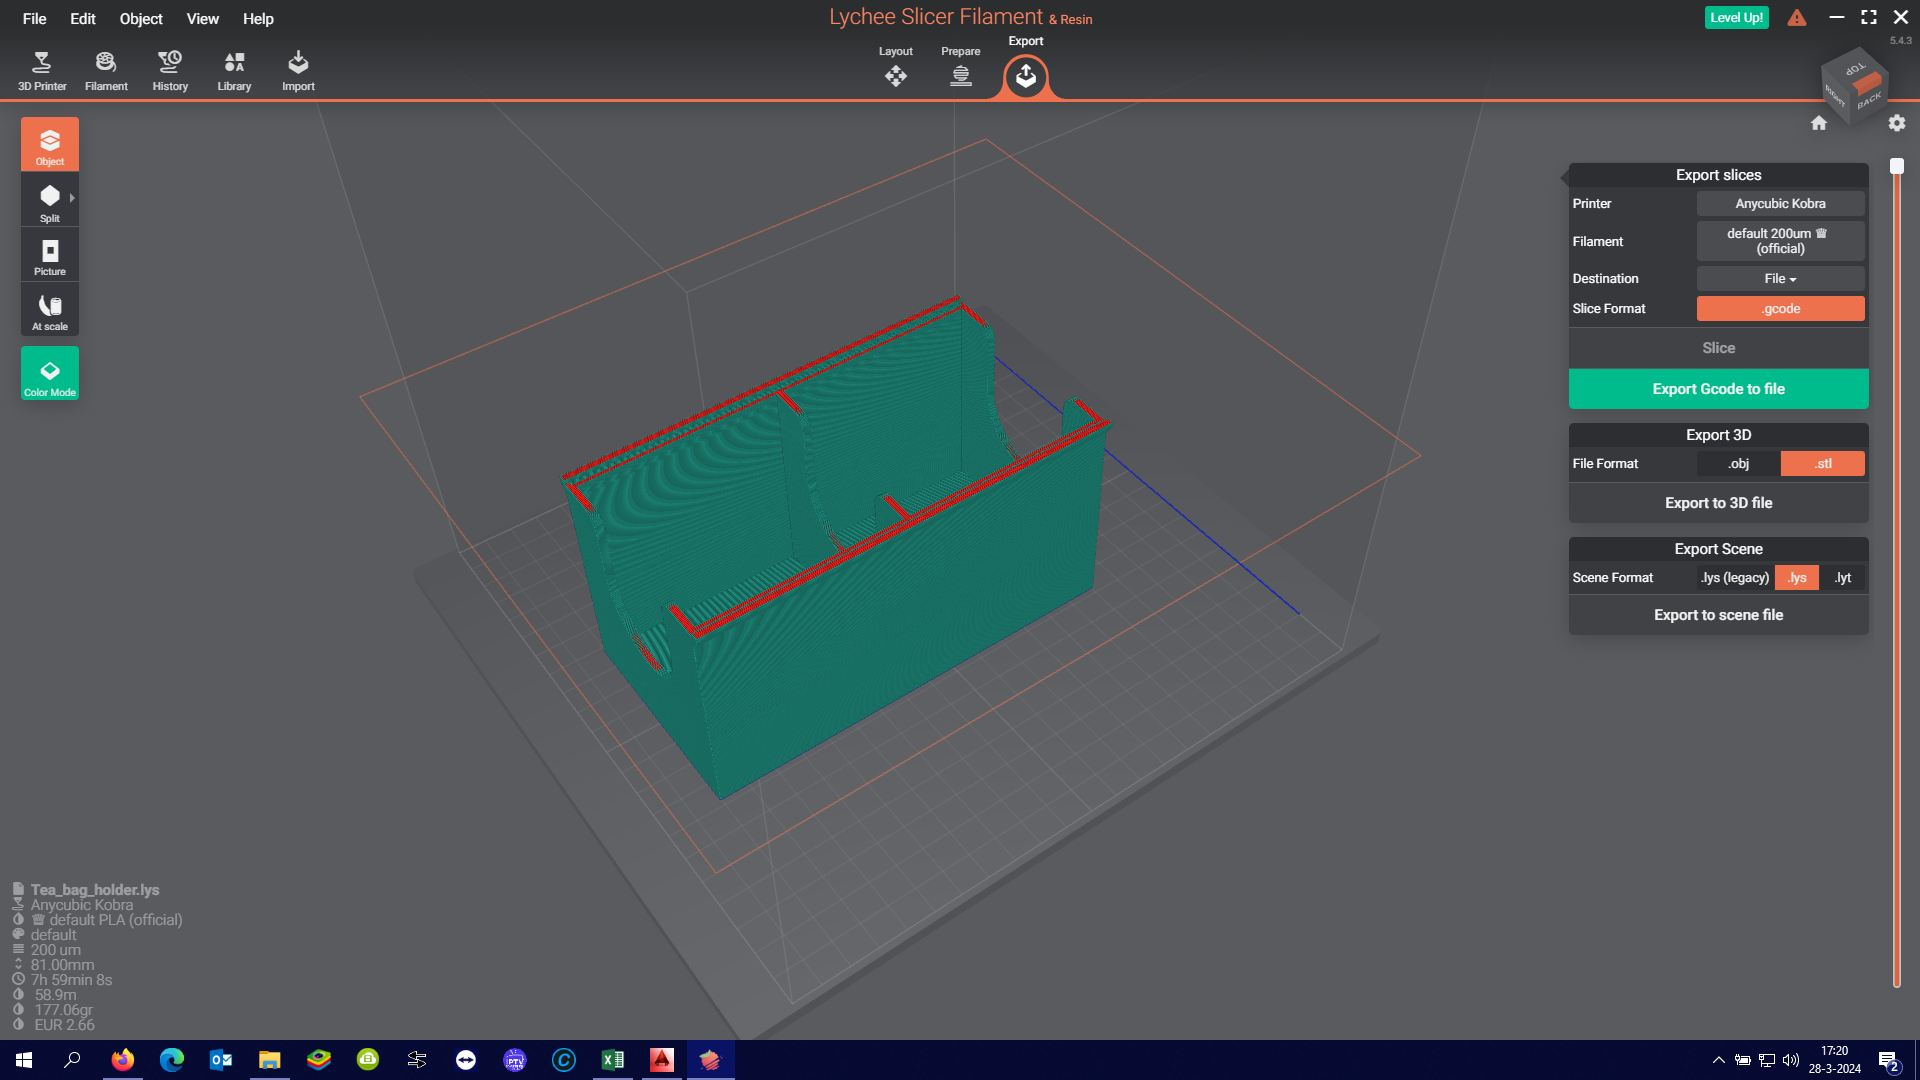This screenshot has height=1080, width=1920.
Task: Expand the Destination File dropdown
Action: pos(1781,279)
